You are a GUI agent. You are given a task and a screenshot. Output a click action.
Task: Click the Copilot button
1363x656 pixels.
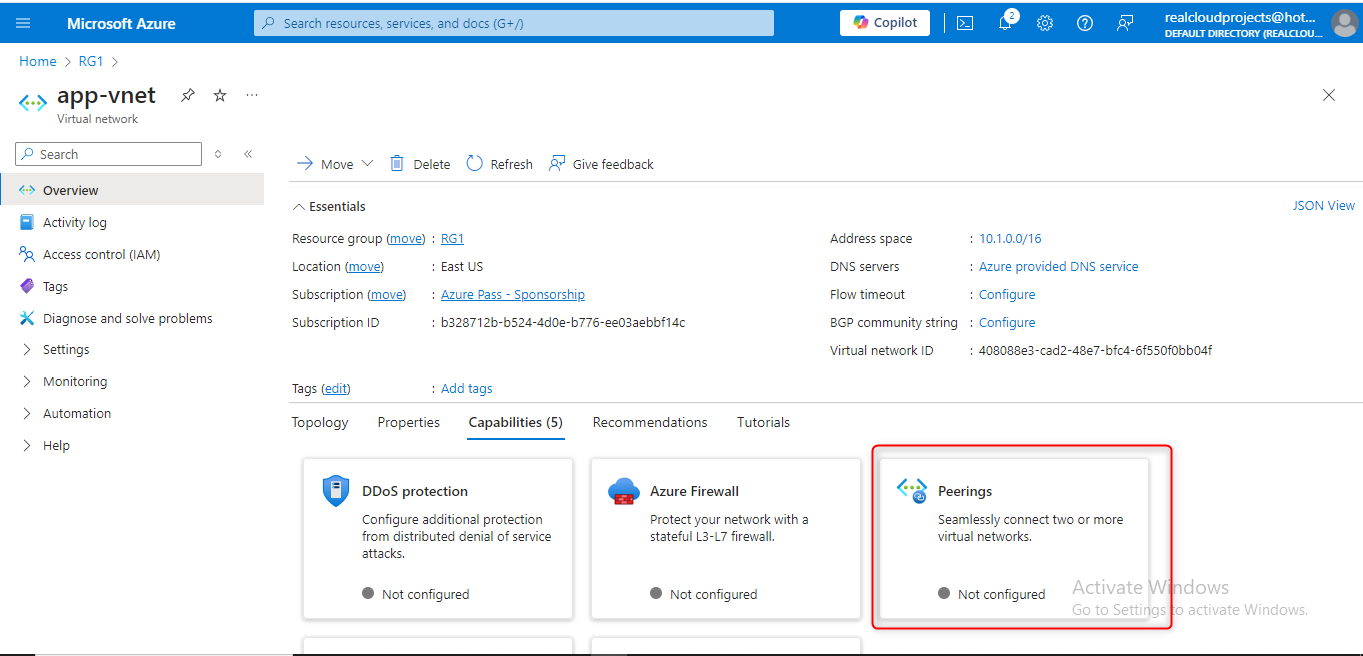tap(885, 23)
